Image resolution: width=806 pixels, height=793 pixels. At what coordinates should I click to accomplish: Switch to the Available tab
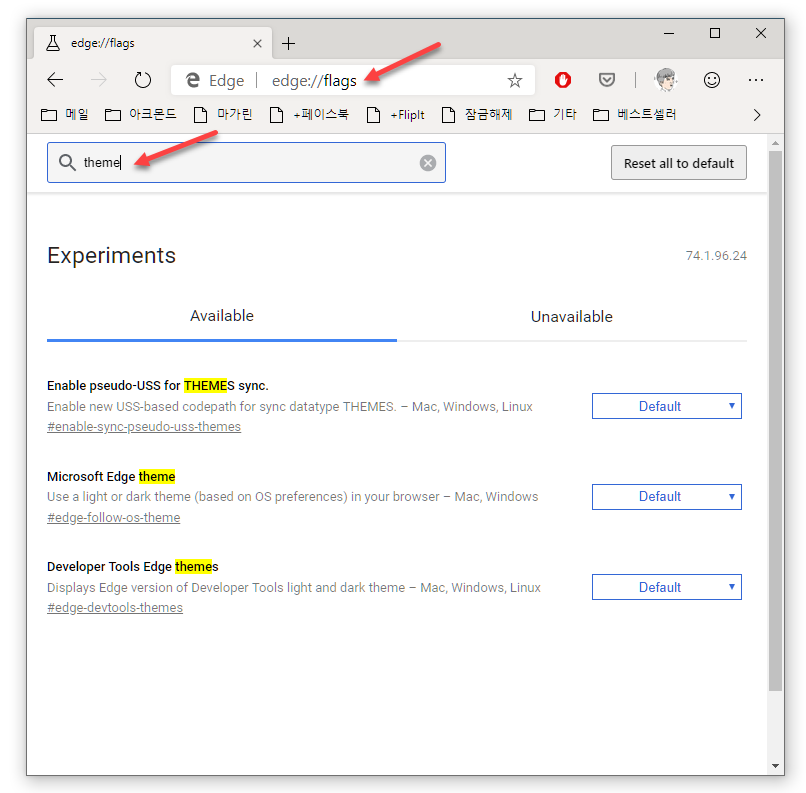[x=222, y=316]
